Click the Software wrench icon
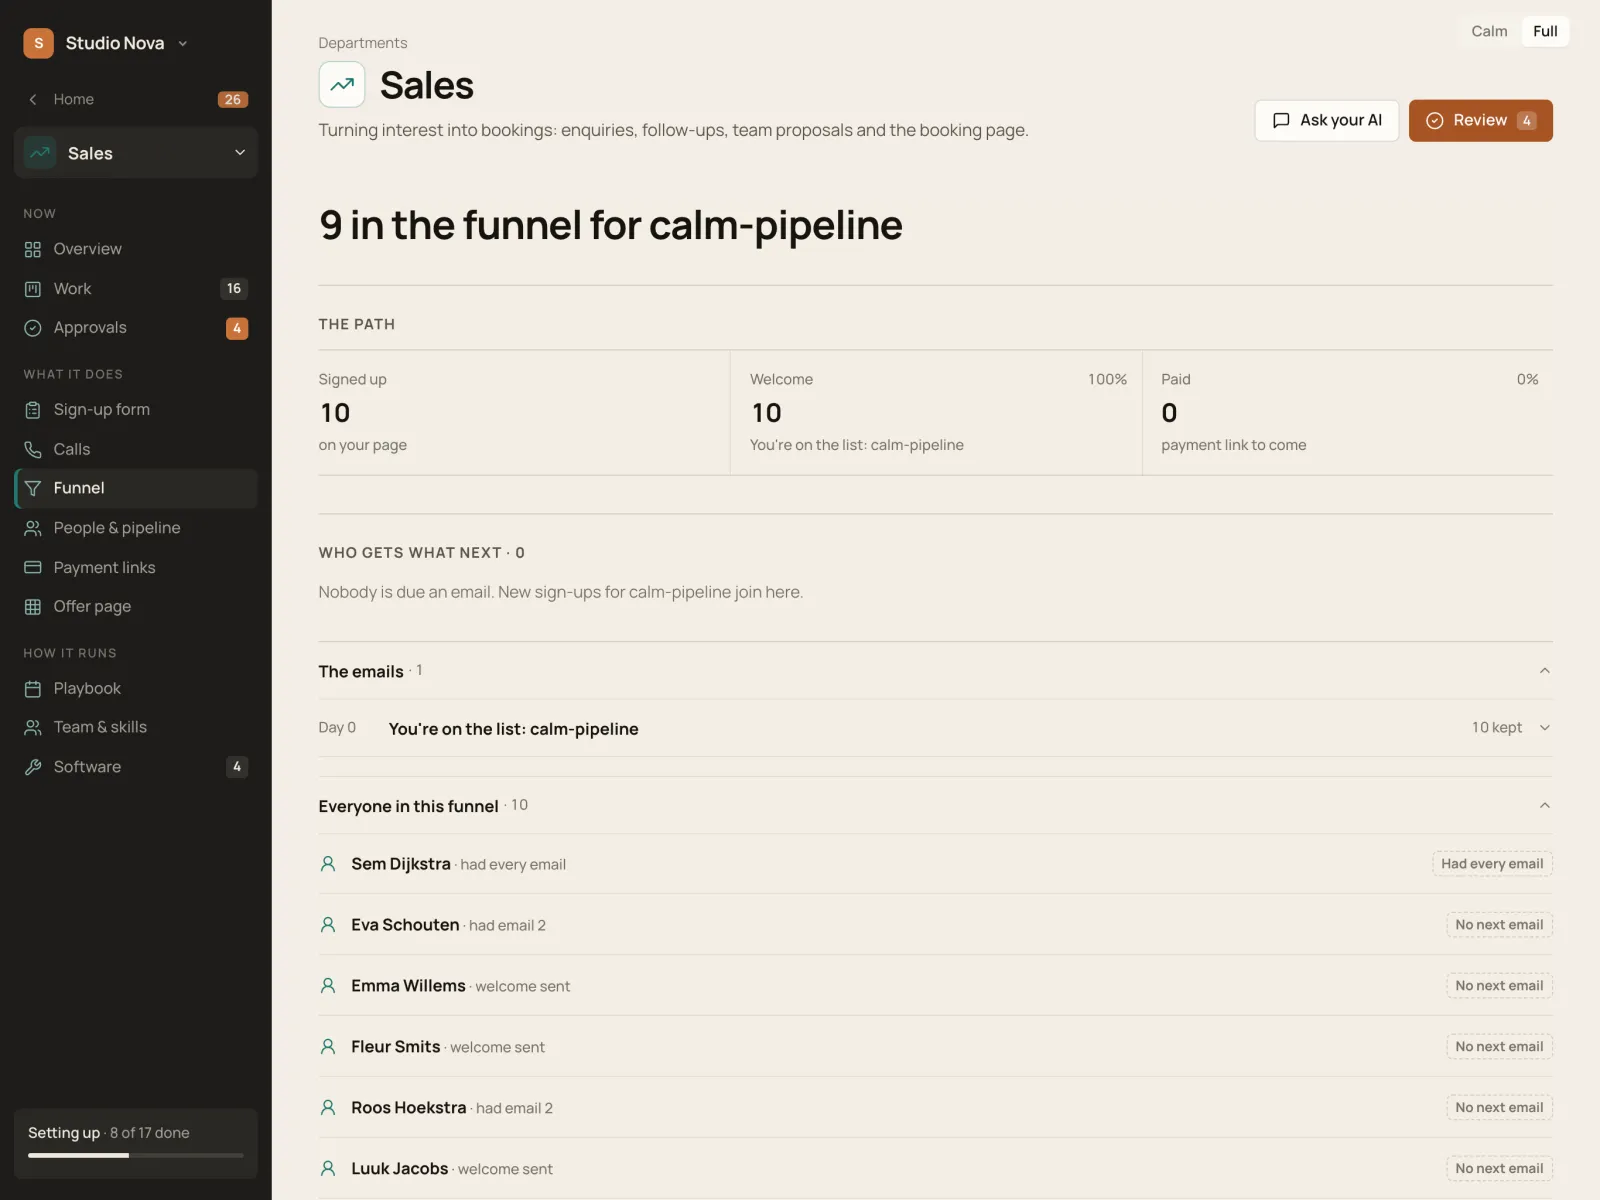The image size is (1600, 1200). click(x=33, y=767)
